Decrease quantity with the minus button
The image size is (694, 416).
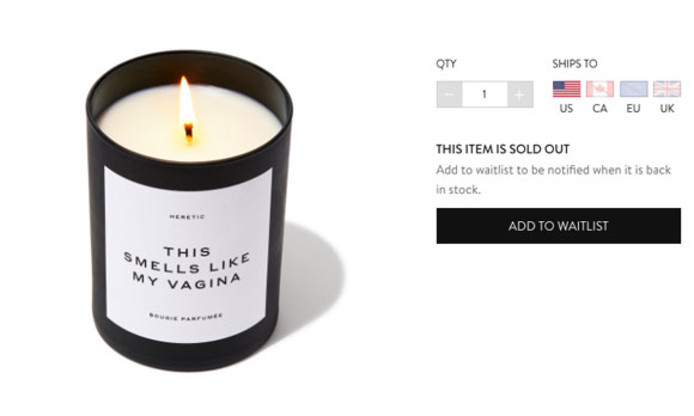(x=449, y=94)
